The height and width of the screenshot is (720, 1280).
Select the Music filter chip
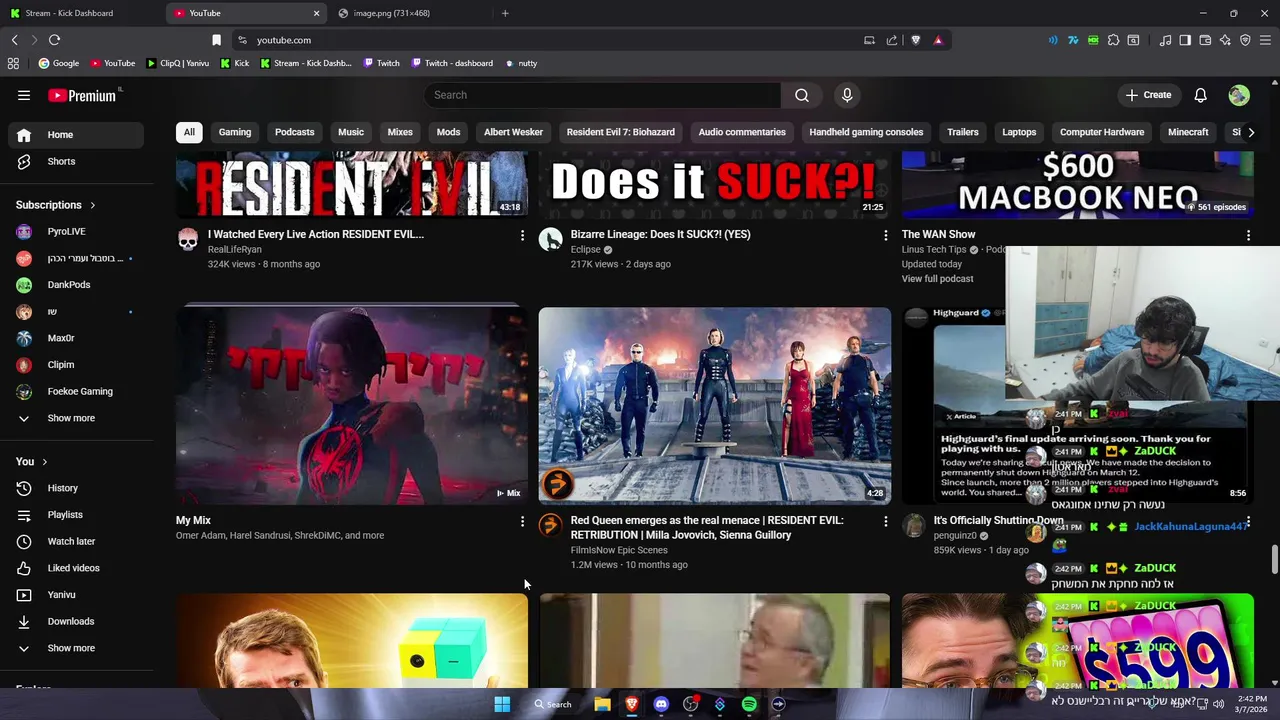351,132
